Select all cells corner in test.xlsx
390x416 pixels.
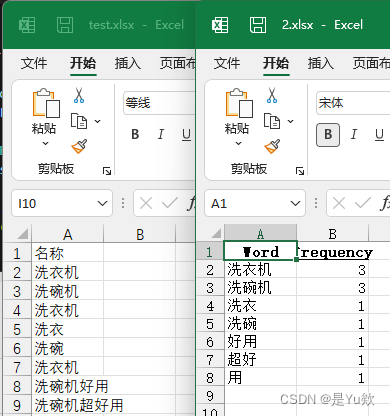(x=23, y=234)
